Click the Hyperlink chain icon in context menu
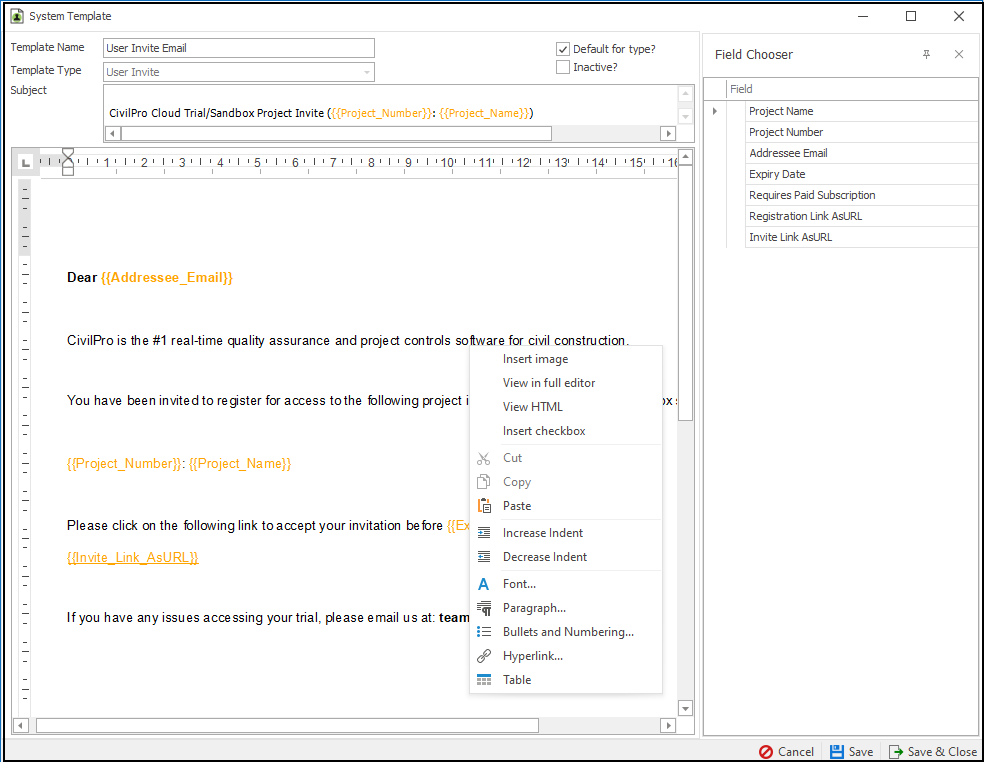984x762 pixels. (484, 656)
